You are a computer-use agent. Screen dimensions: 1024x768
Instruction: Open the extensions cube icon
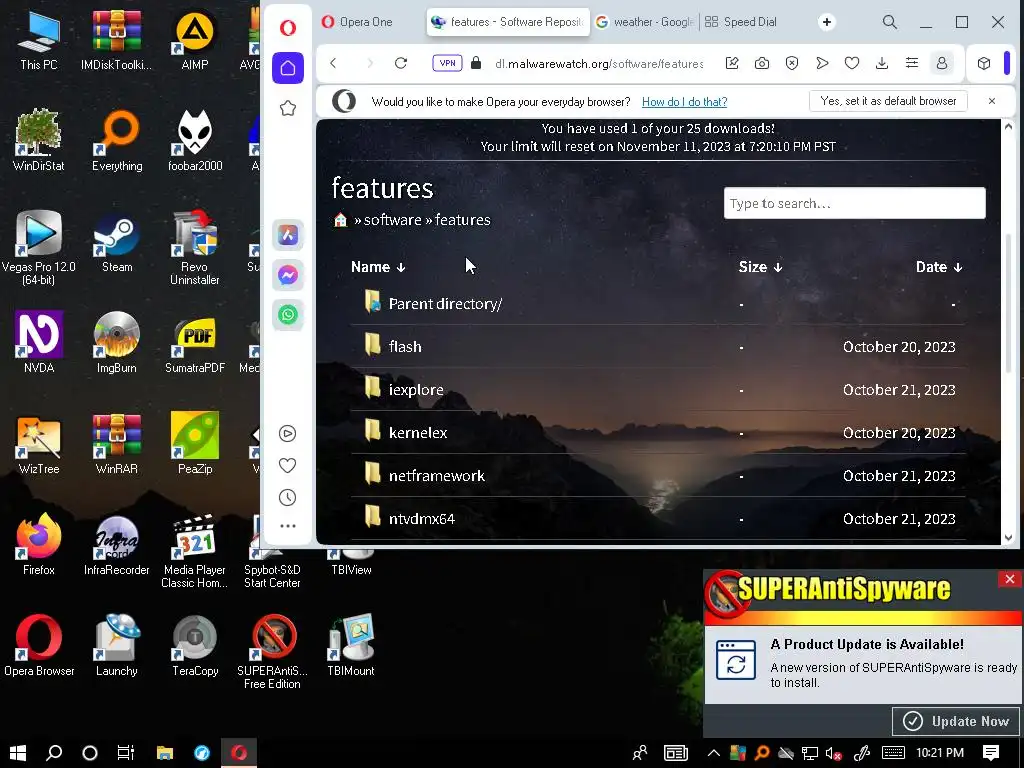coord(984,63)
